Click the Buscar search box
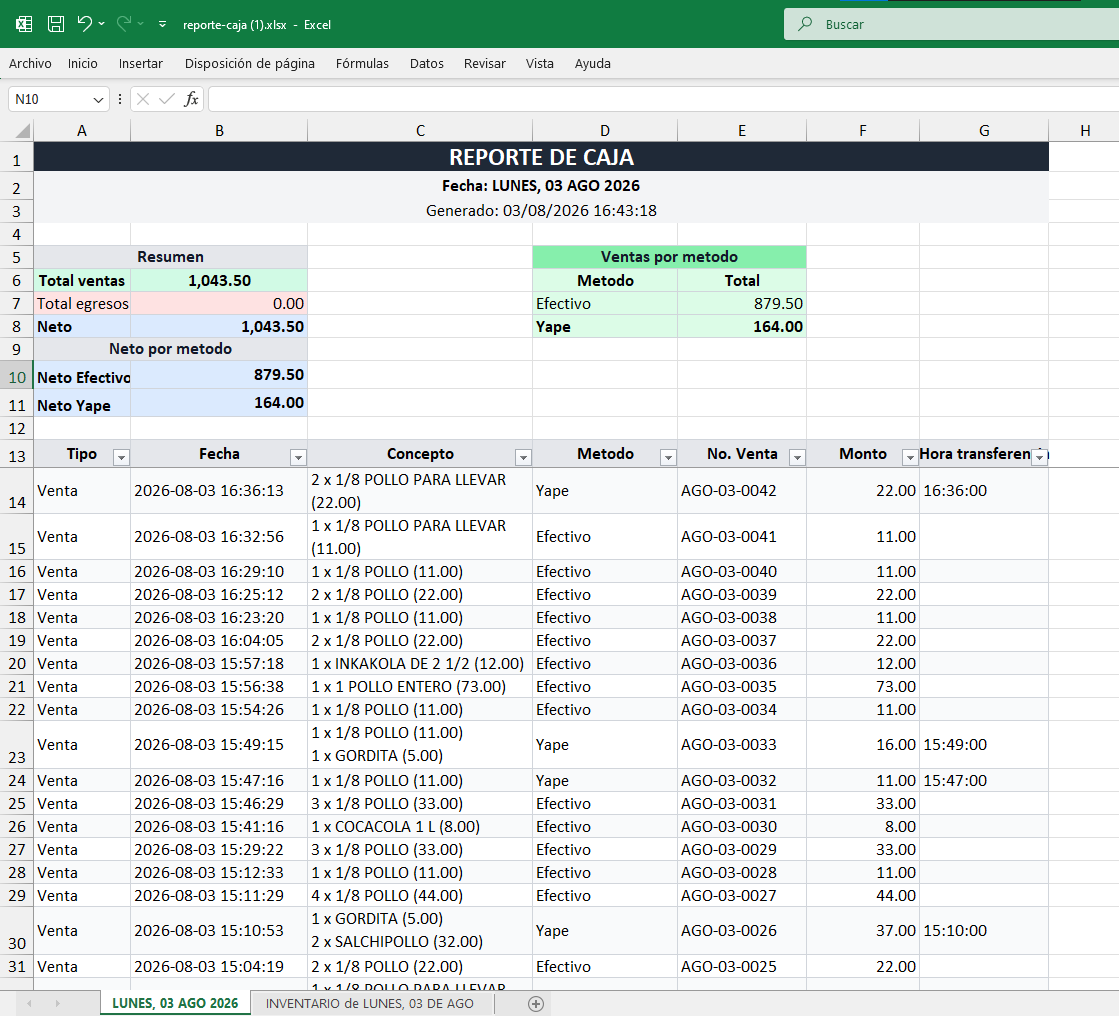Viewport: 1119px width, 1016px height. tap(951, 24)
